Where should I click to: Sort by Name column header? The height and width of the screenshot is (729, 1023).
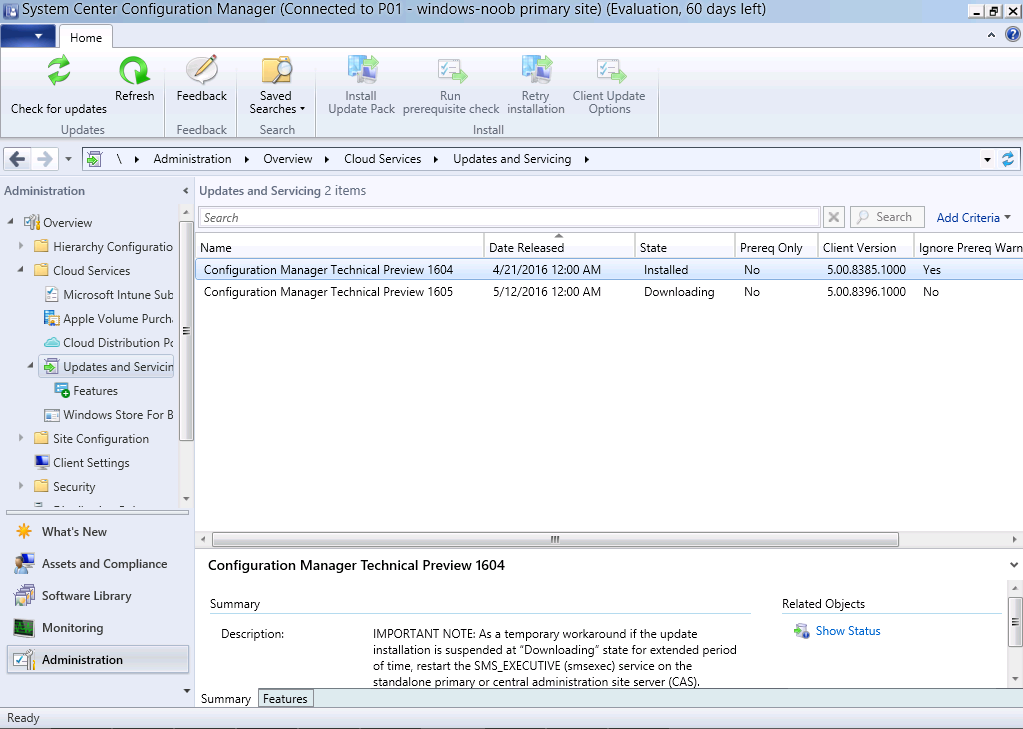[339, 247]
